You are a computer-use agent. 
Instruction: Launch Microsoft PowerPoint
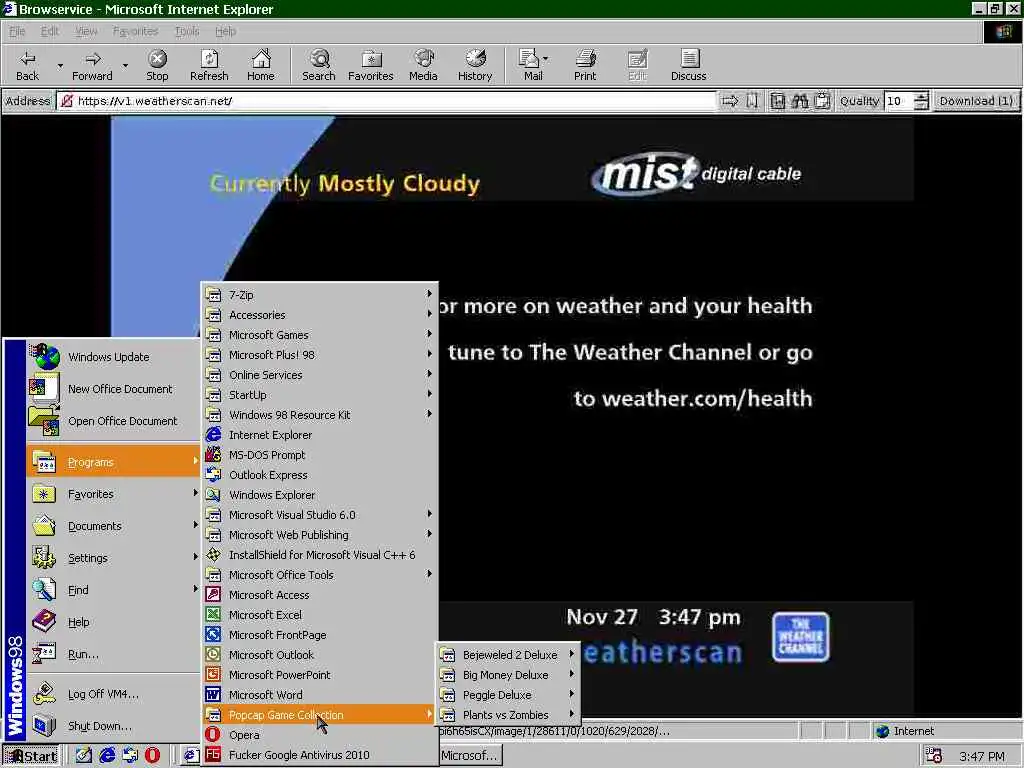[x=319, y=675]
